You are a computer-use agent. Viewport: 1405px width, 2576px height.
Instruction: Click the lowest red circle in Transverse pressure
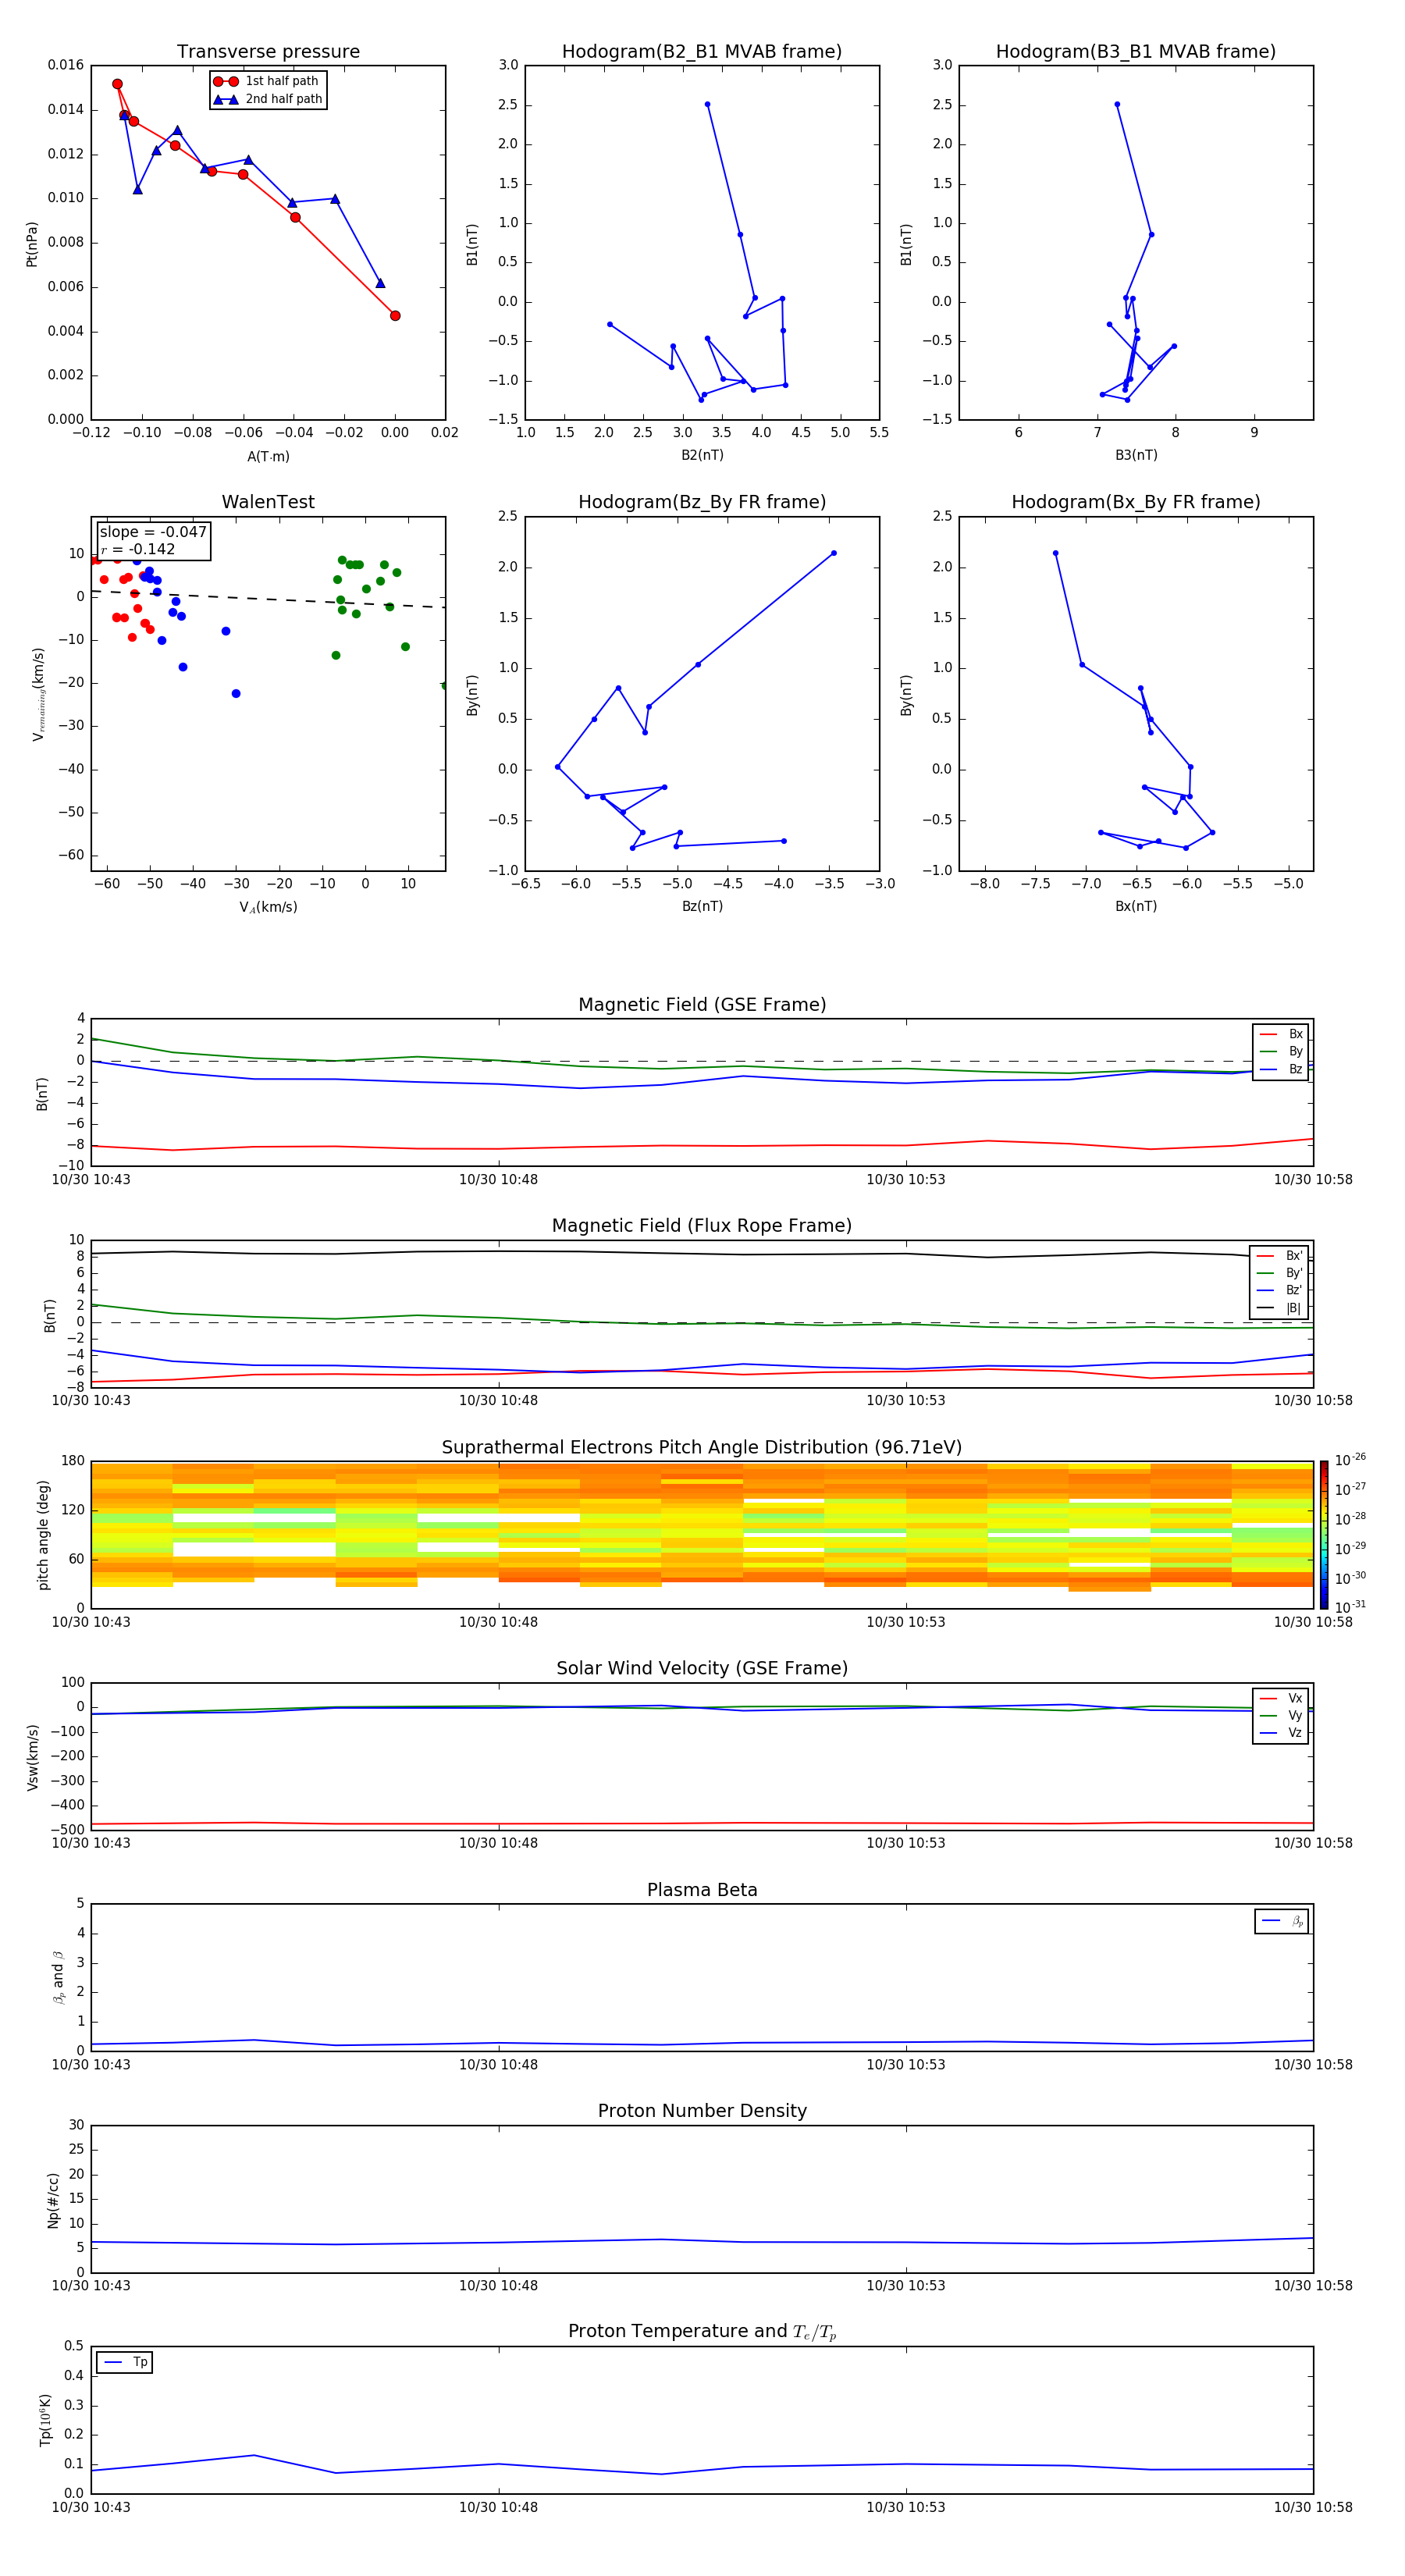pos(395,316)
